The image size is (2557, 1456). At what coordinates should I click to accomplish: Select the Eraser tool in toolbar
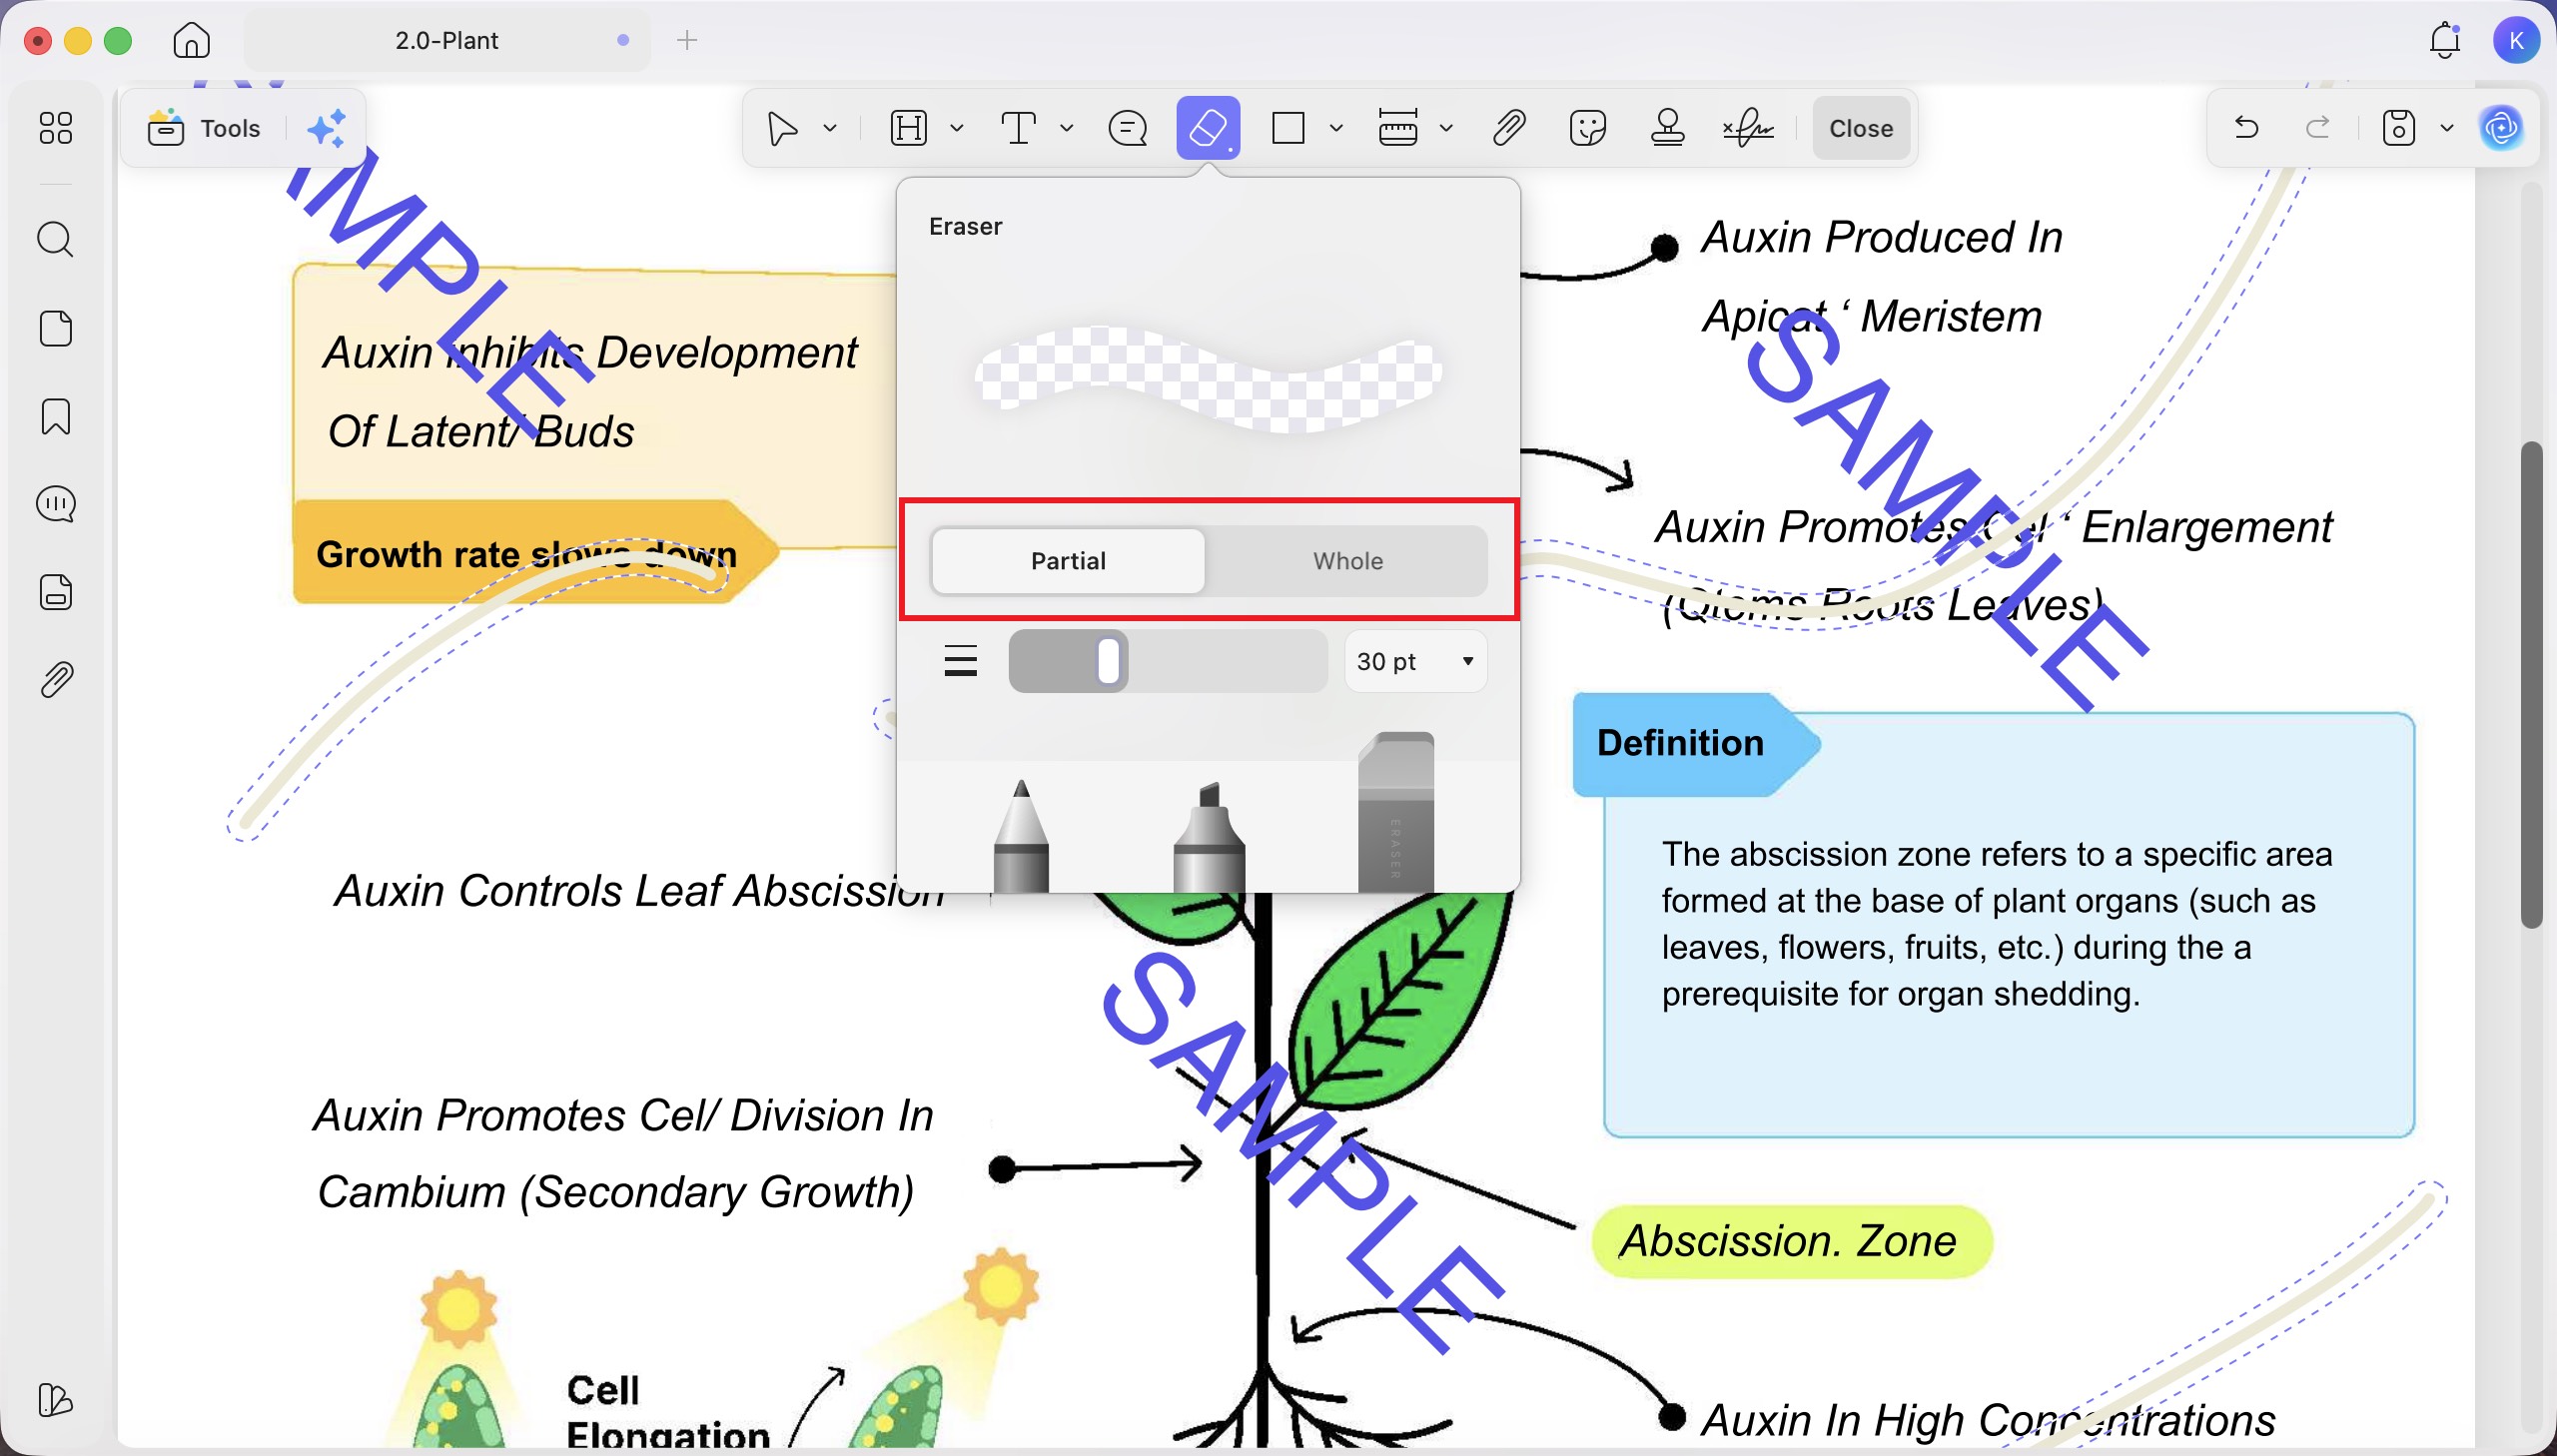pyautogui.click(x=1208, y=128)
